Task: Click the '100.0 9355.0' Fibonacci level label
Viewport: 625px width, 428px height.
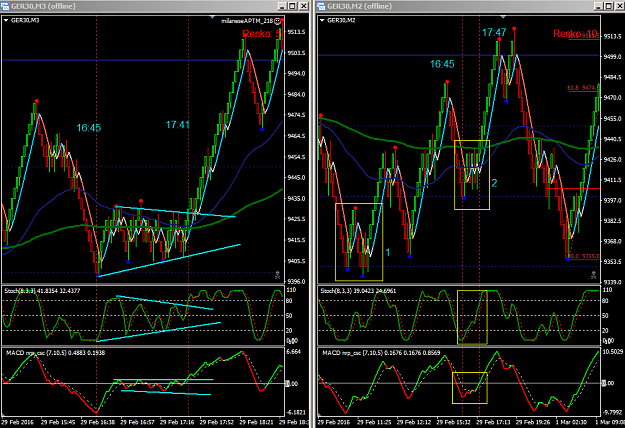Action: click(583, 256)
